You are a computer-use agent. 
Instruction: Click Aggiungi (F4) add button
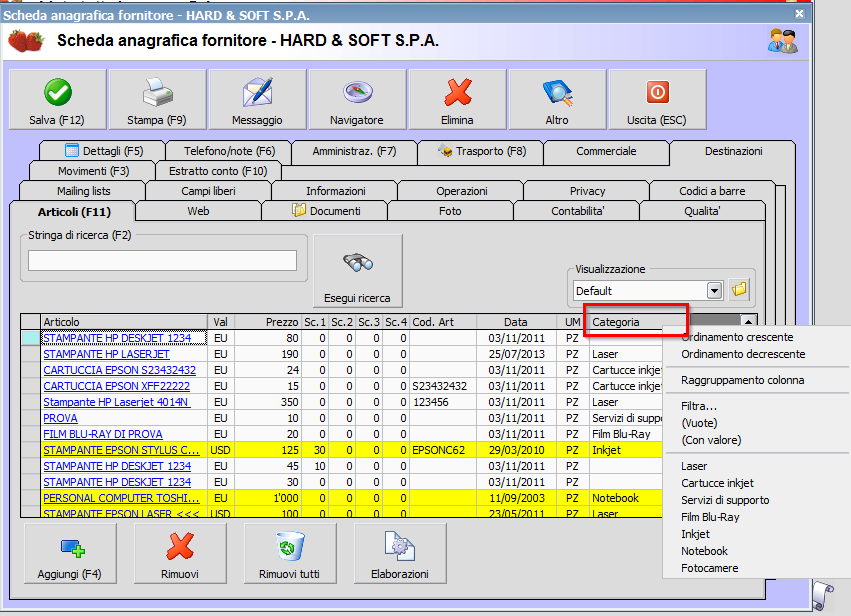click(70, 554)
